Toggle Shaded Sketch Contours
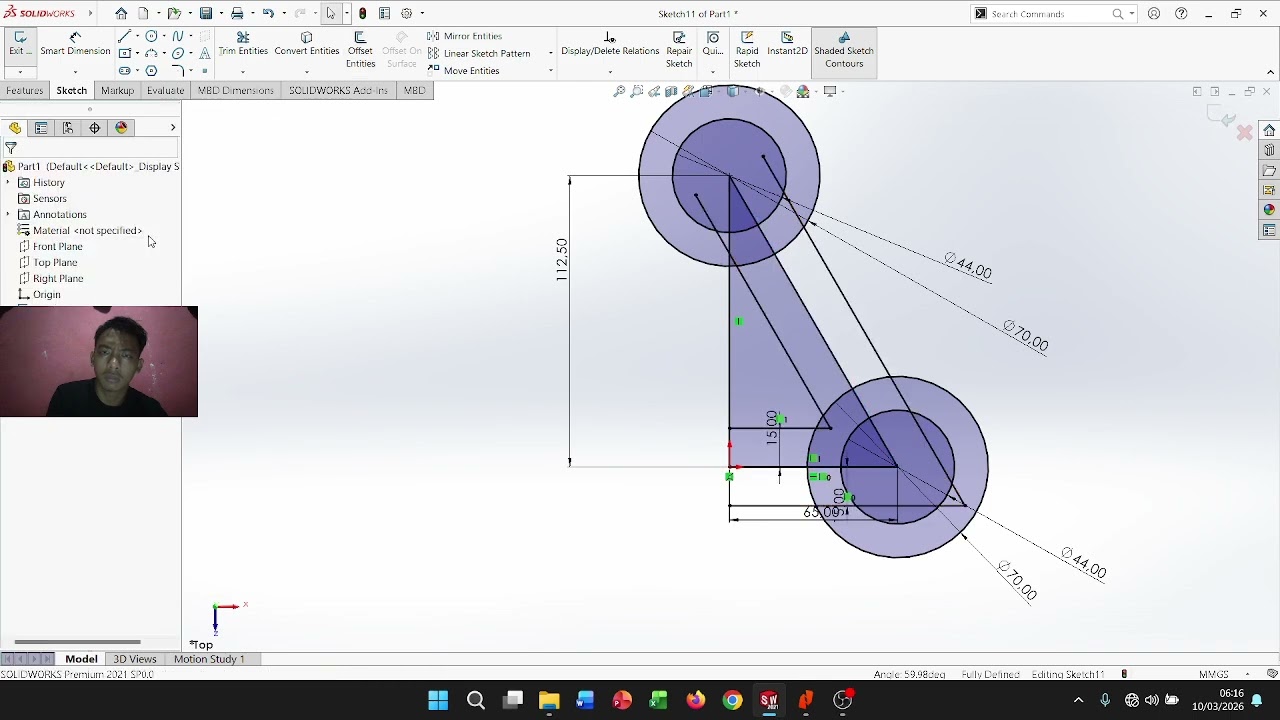This screenshot has height=720, width=1280. [844, 50]
